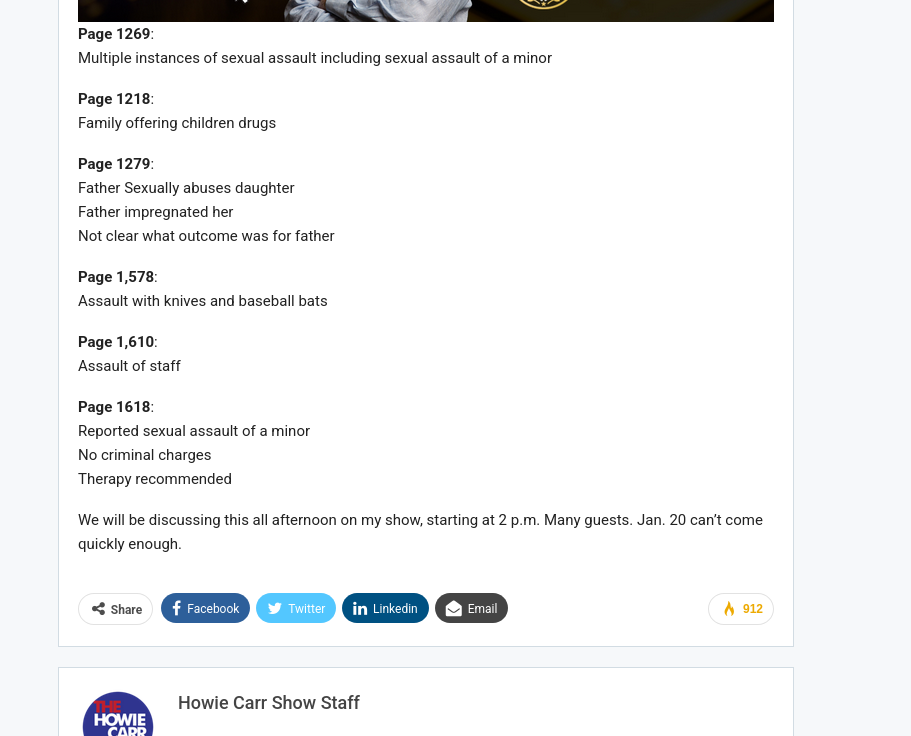
Task: Post to 'Linkedin' using its label
Action: [x=395, y=608]
